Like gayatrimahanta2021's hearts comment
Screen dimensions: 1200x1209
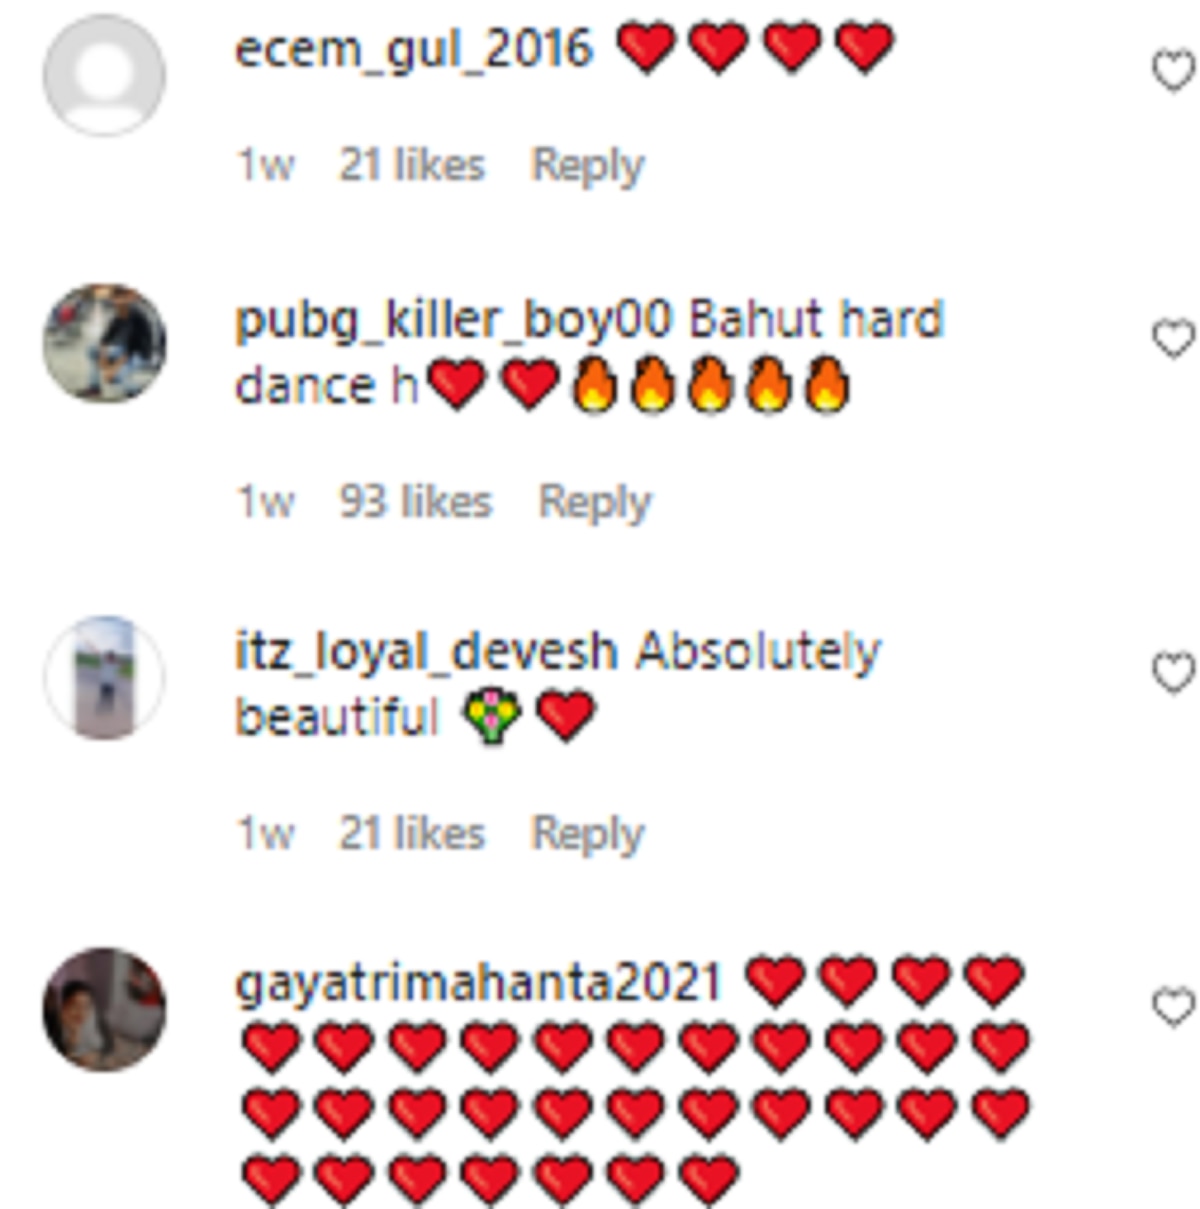[x=1174, y=1006]
